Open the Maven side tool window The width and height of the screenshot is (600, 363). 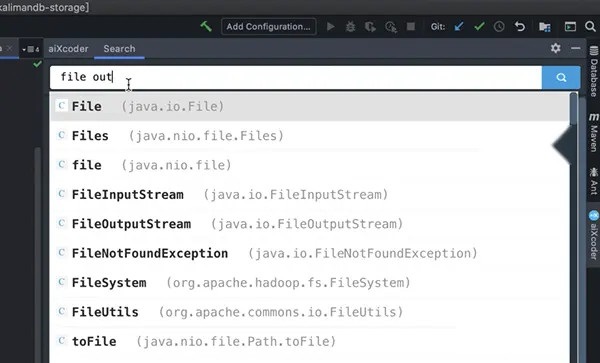pyautogui.click(x=593, y=132)
